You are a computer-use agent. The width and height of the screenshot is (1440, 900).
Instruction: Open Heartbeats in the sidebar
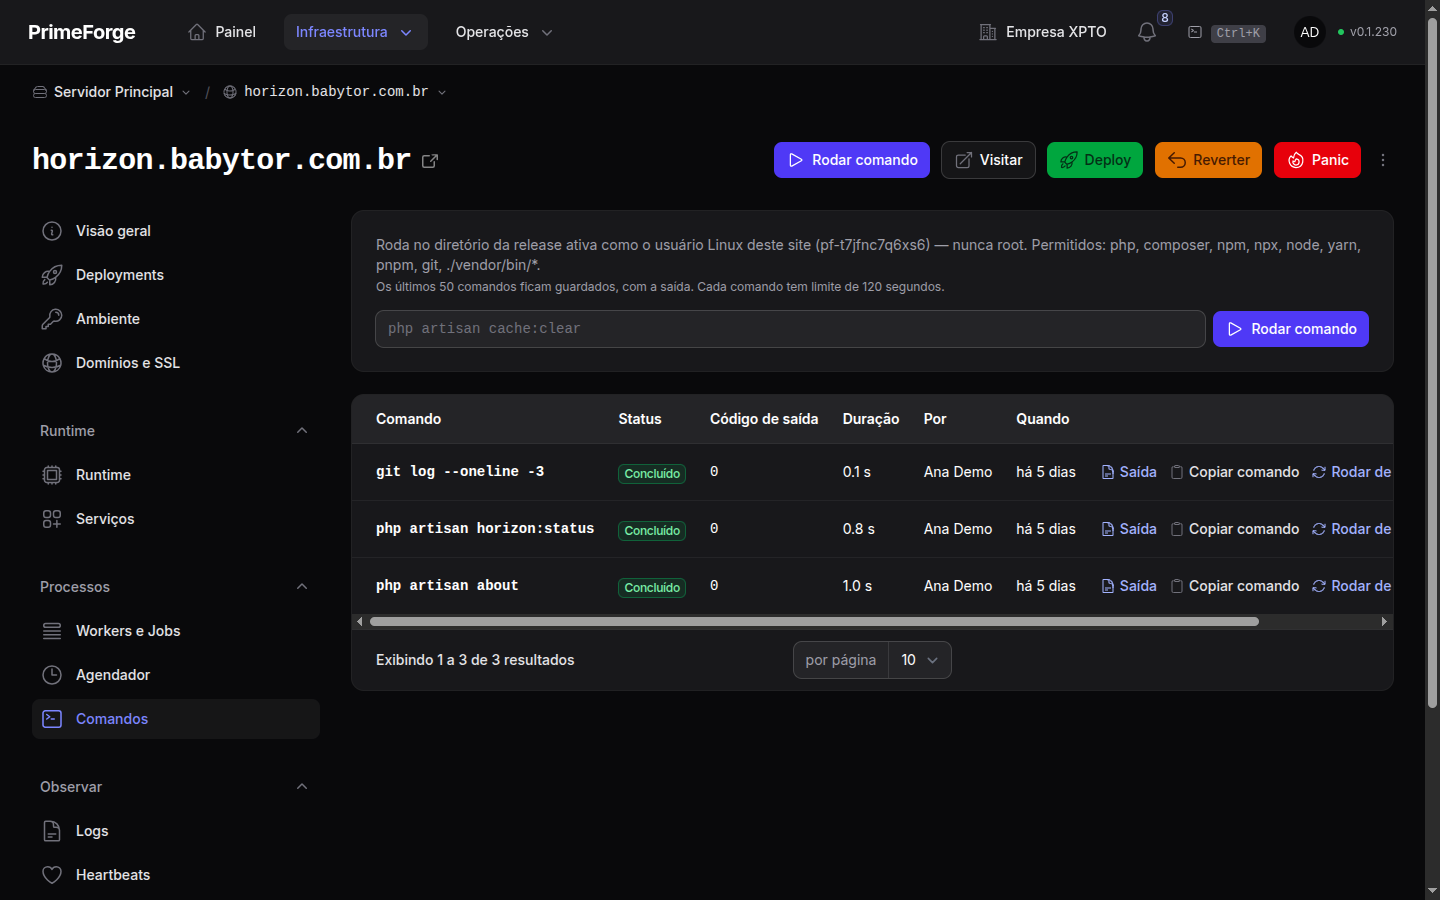coord(176,875)
